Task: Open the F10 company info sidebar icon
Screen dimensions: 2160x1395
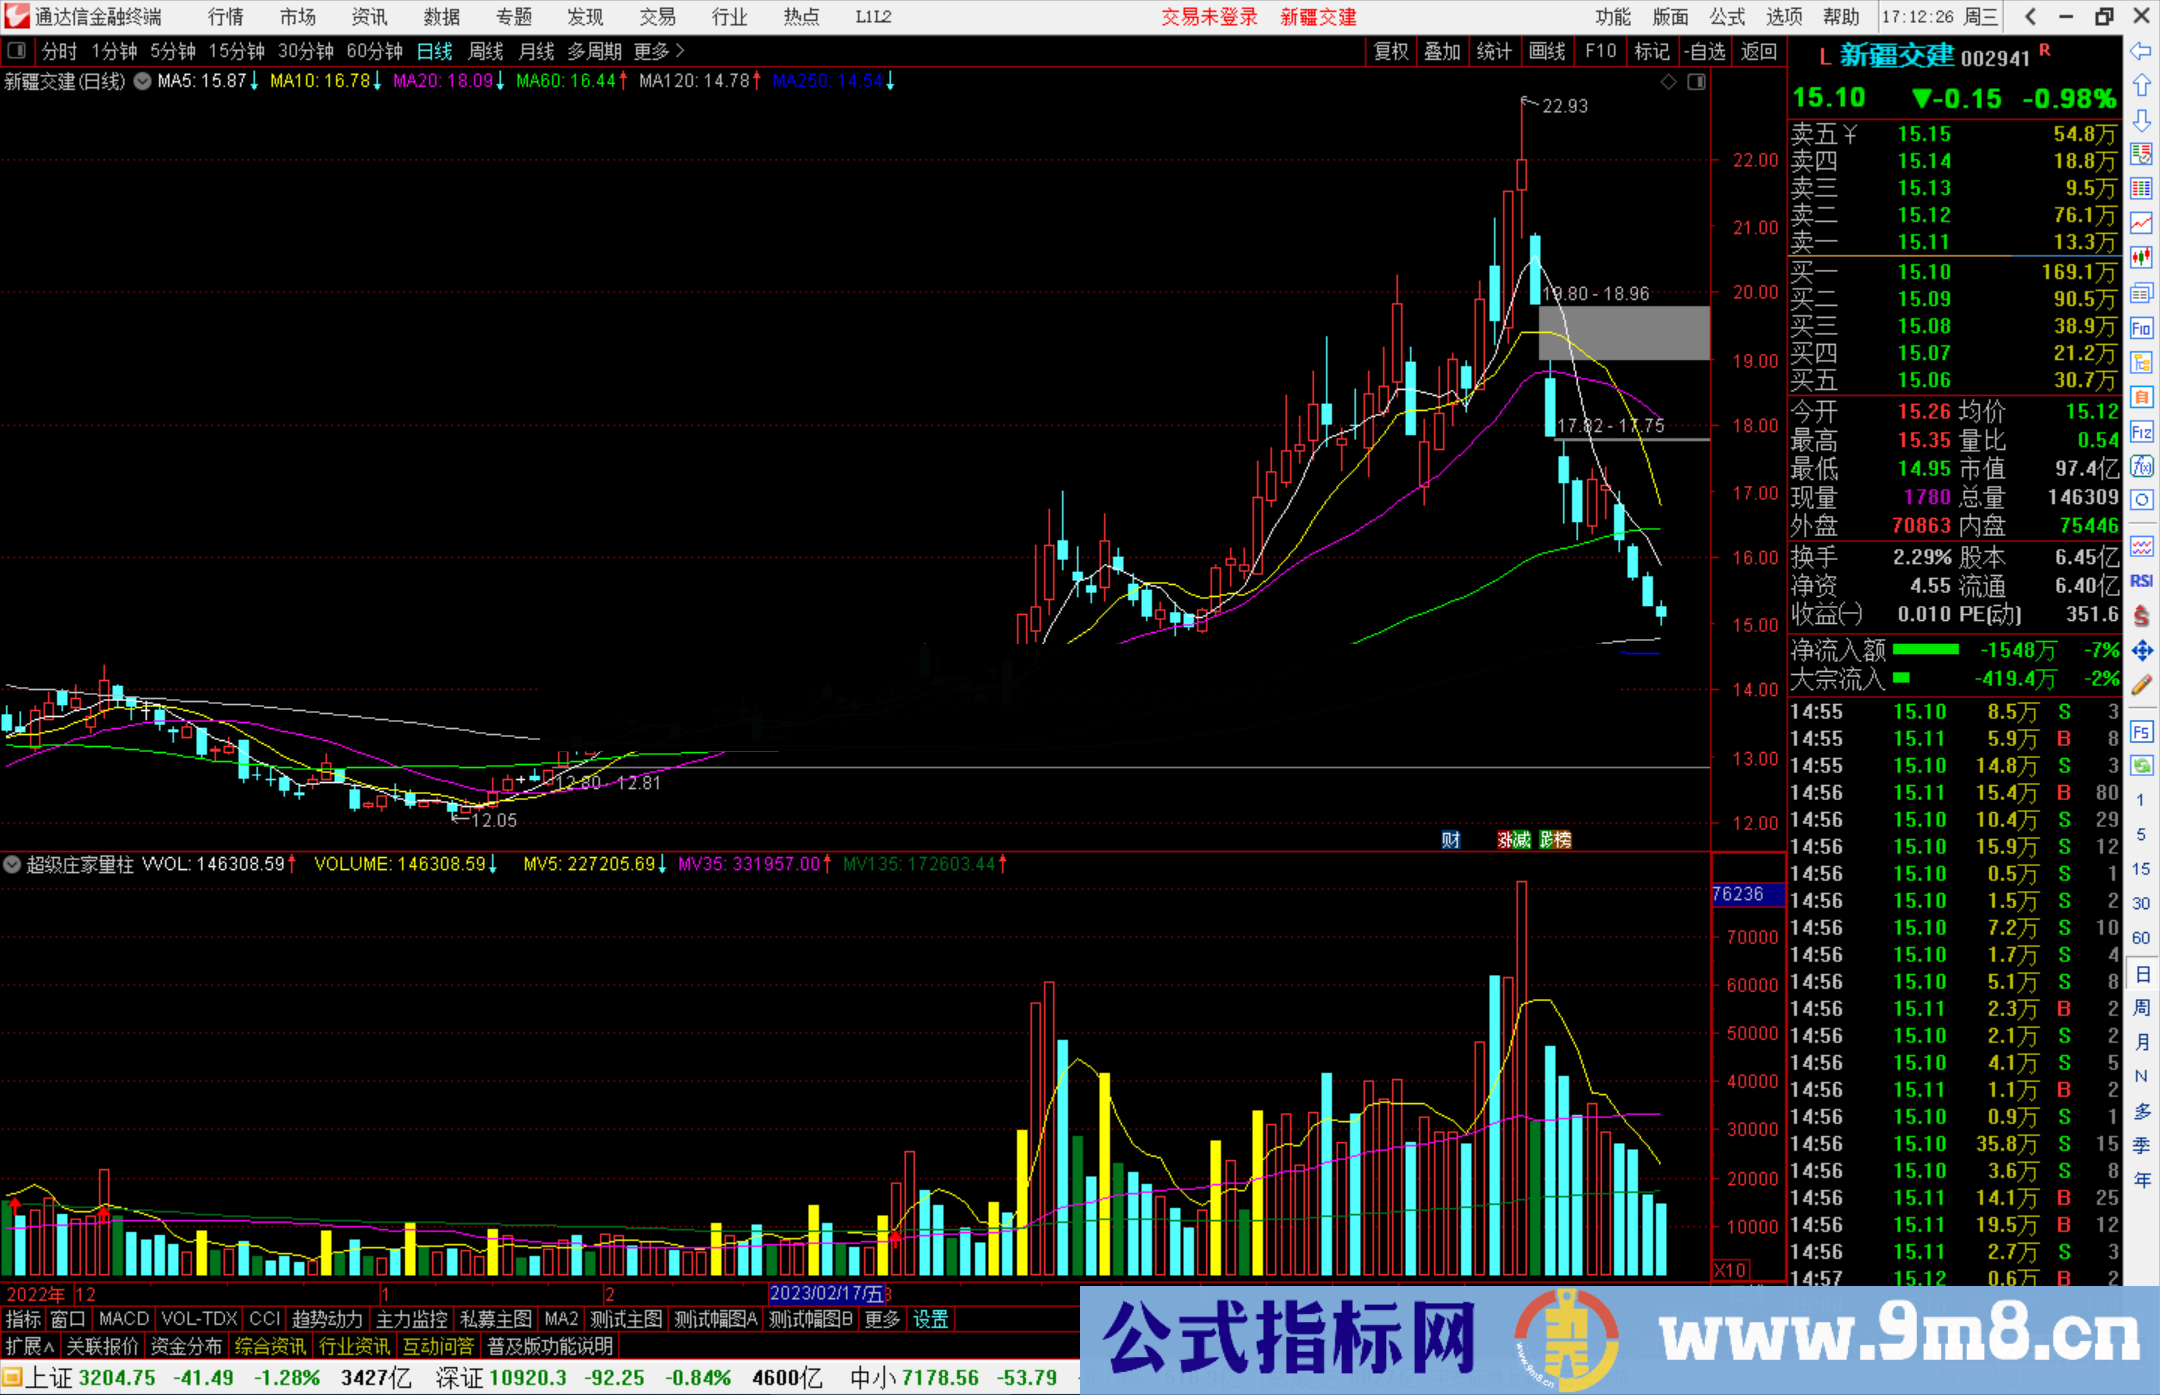Action: (2141, 328)
